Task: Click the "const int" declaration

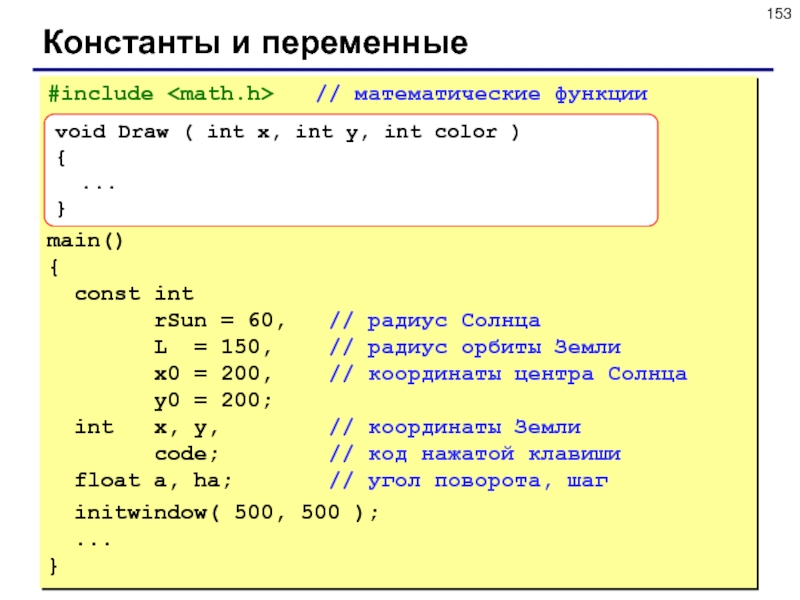Action: [134, 294]
